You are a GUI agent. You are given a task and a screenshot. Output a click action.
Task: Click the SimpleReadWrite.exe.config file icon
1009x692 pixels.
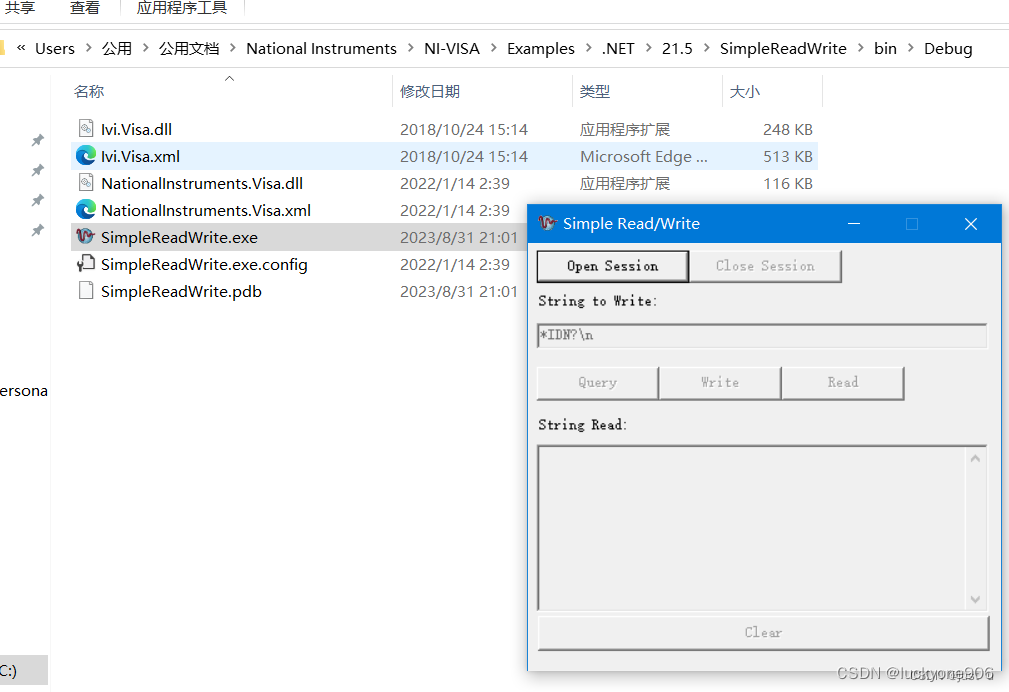86,263
